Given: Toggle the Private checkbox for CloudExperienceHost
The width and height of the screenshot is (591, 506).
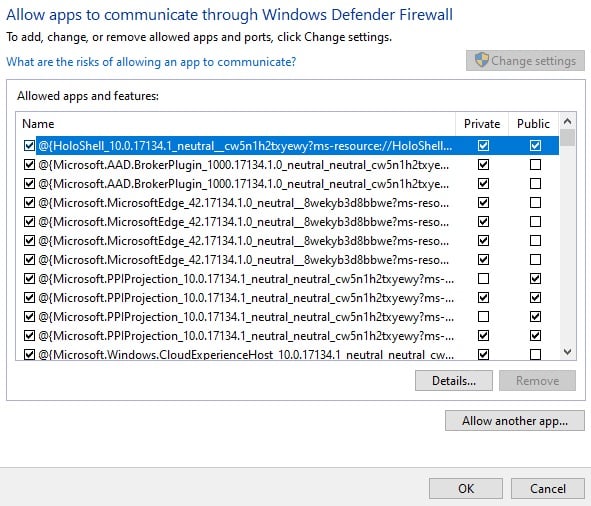Looking at the screenshot, I should (483, 354).
